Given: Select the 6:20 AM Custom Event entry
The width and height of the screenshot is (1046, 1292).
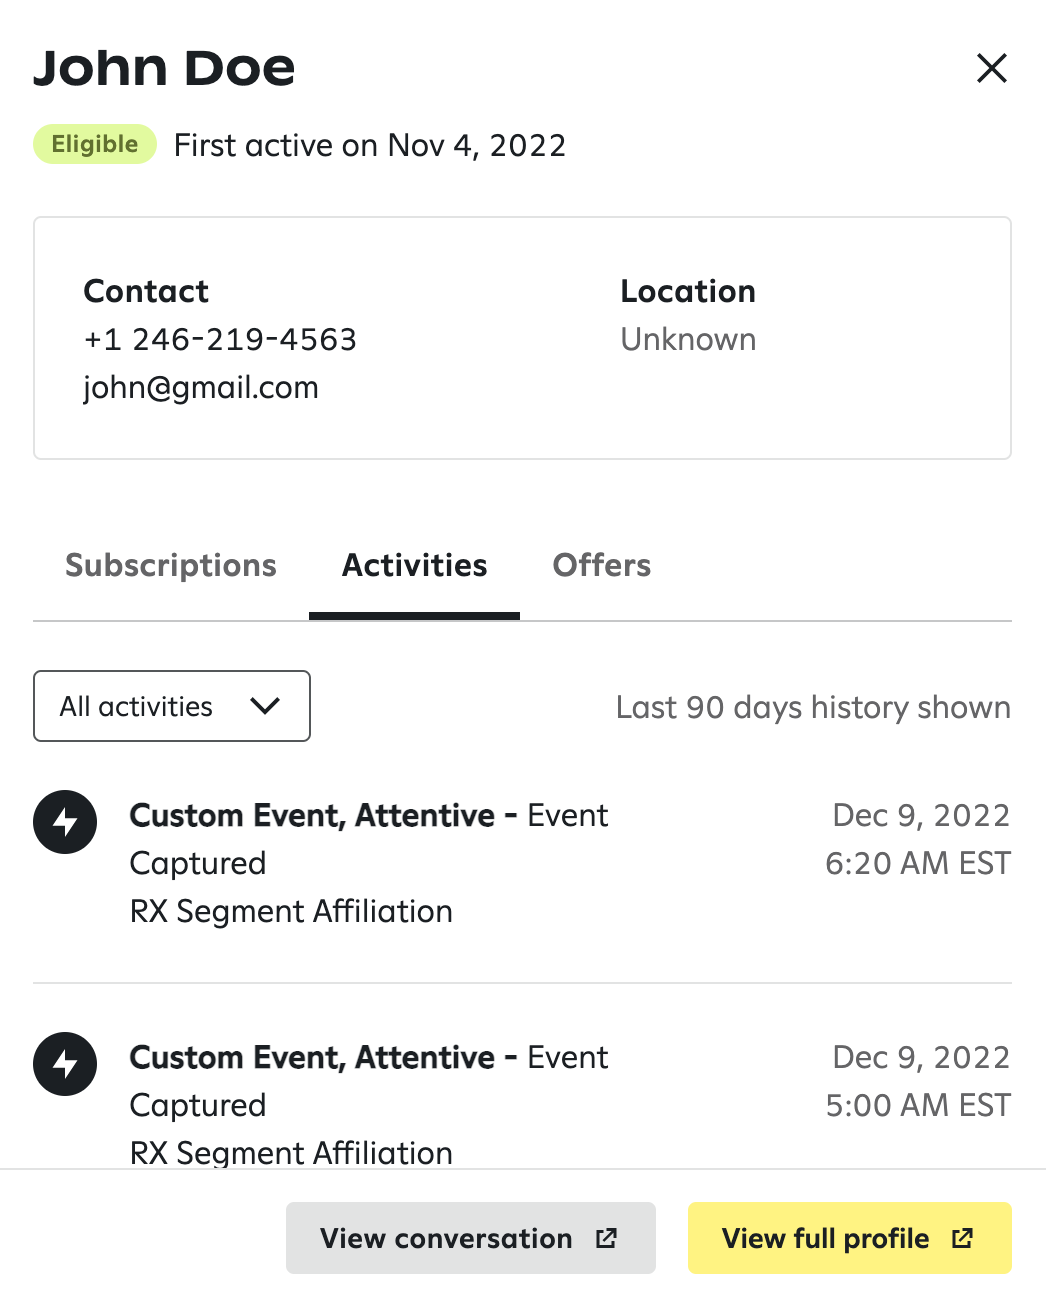Looking at the screenshot, I should tap(369, 816).
